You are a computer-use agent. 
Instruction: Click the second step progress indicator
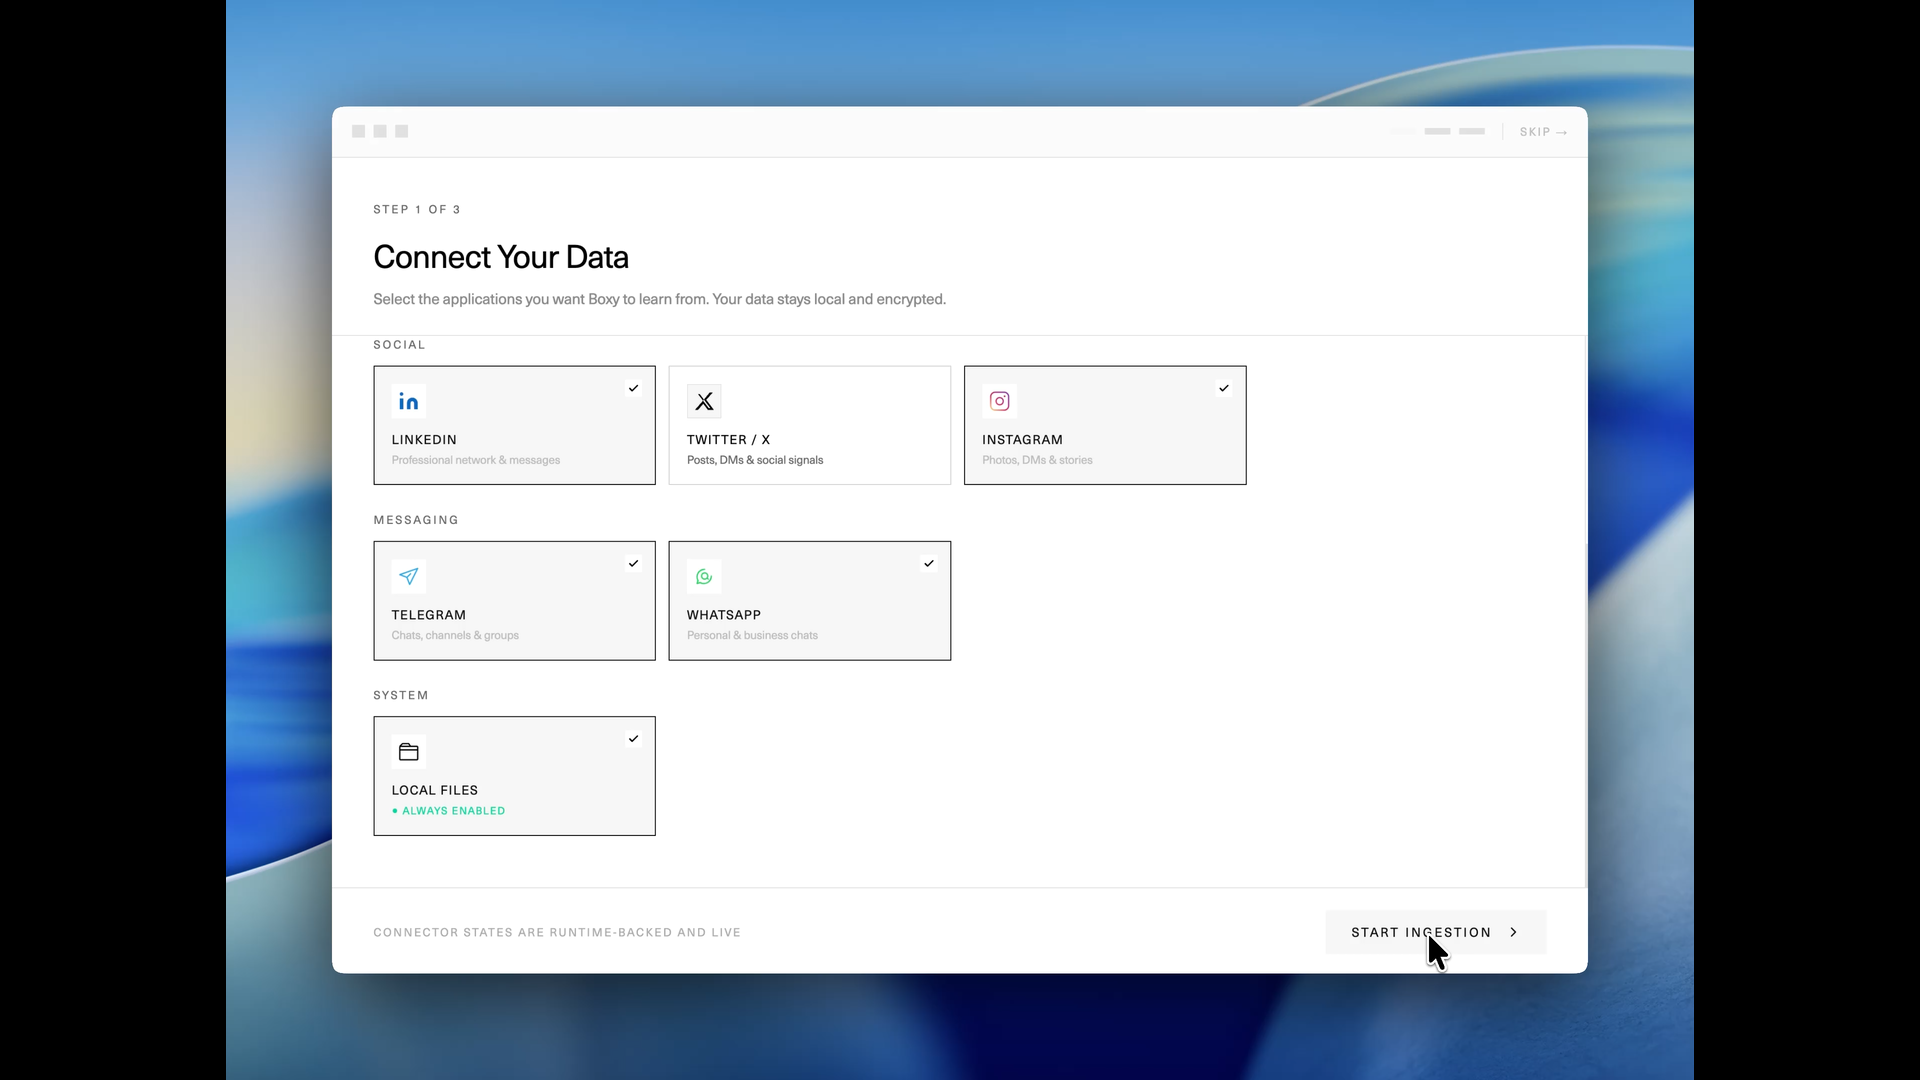tap(1437, 131)
